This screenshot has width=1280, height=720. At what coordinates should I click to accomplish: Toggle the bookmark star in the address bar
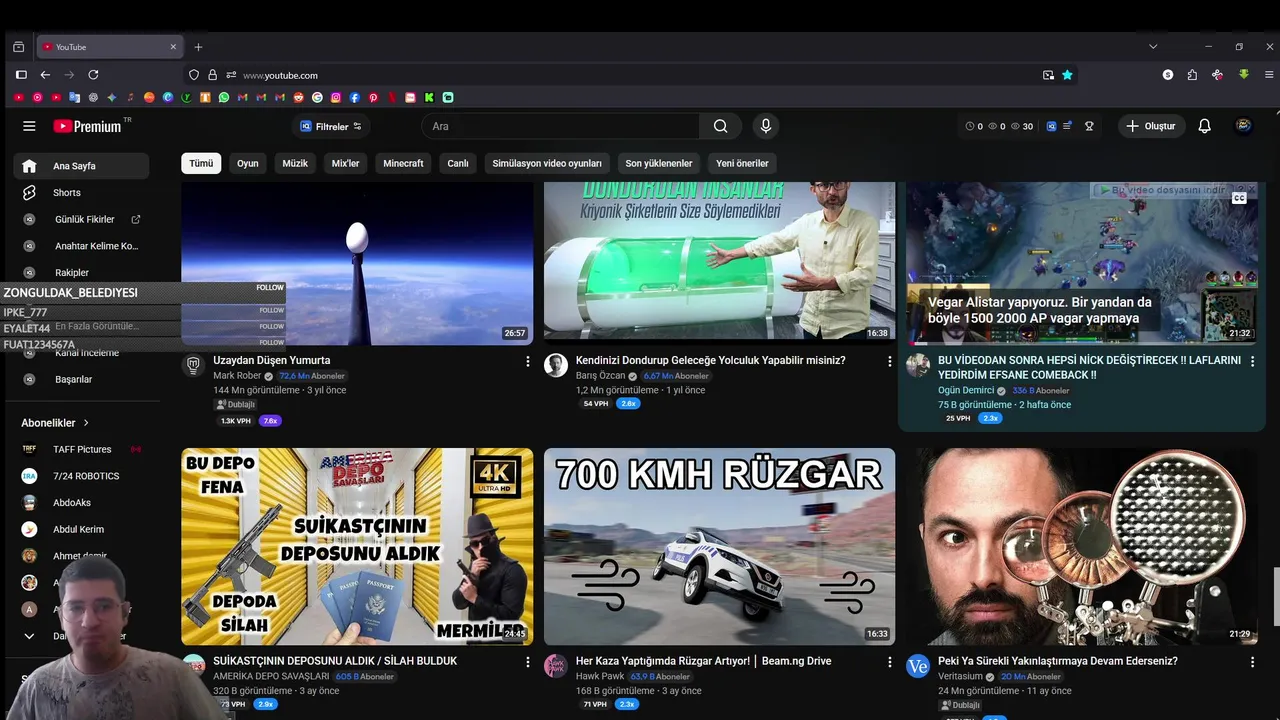coord(1067,75)
